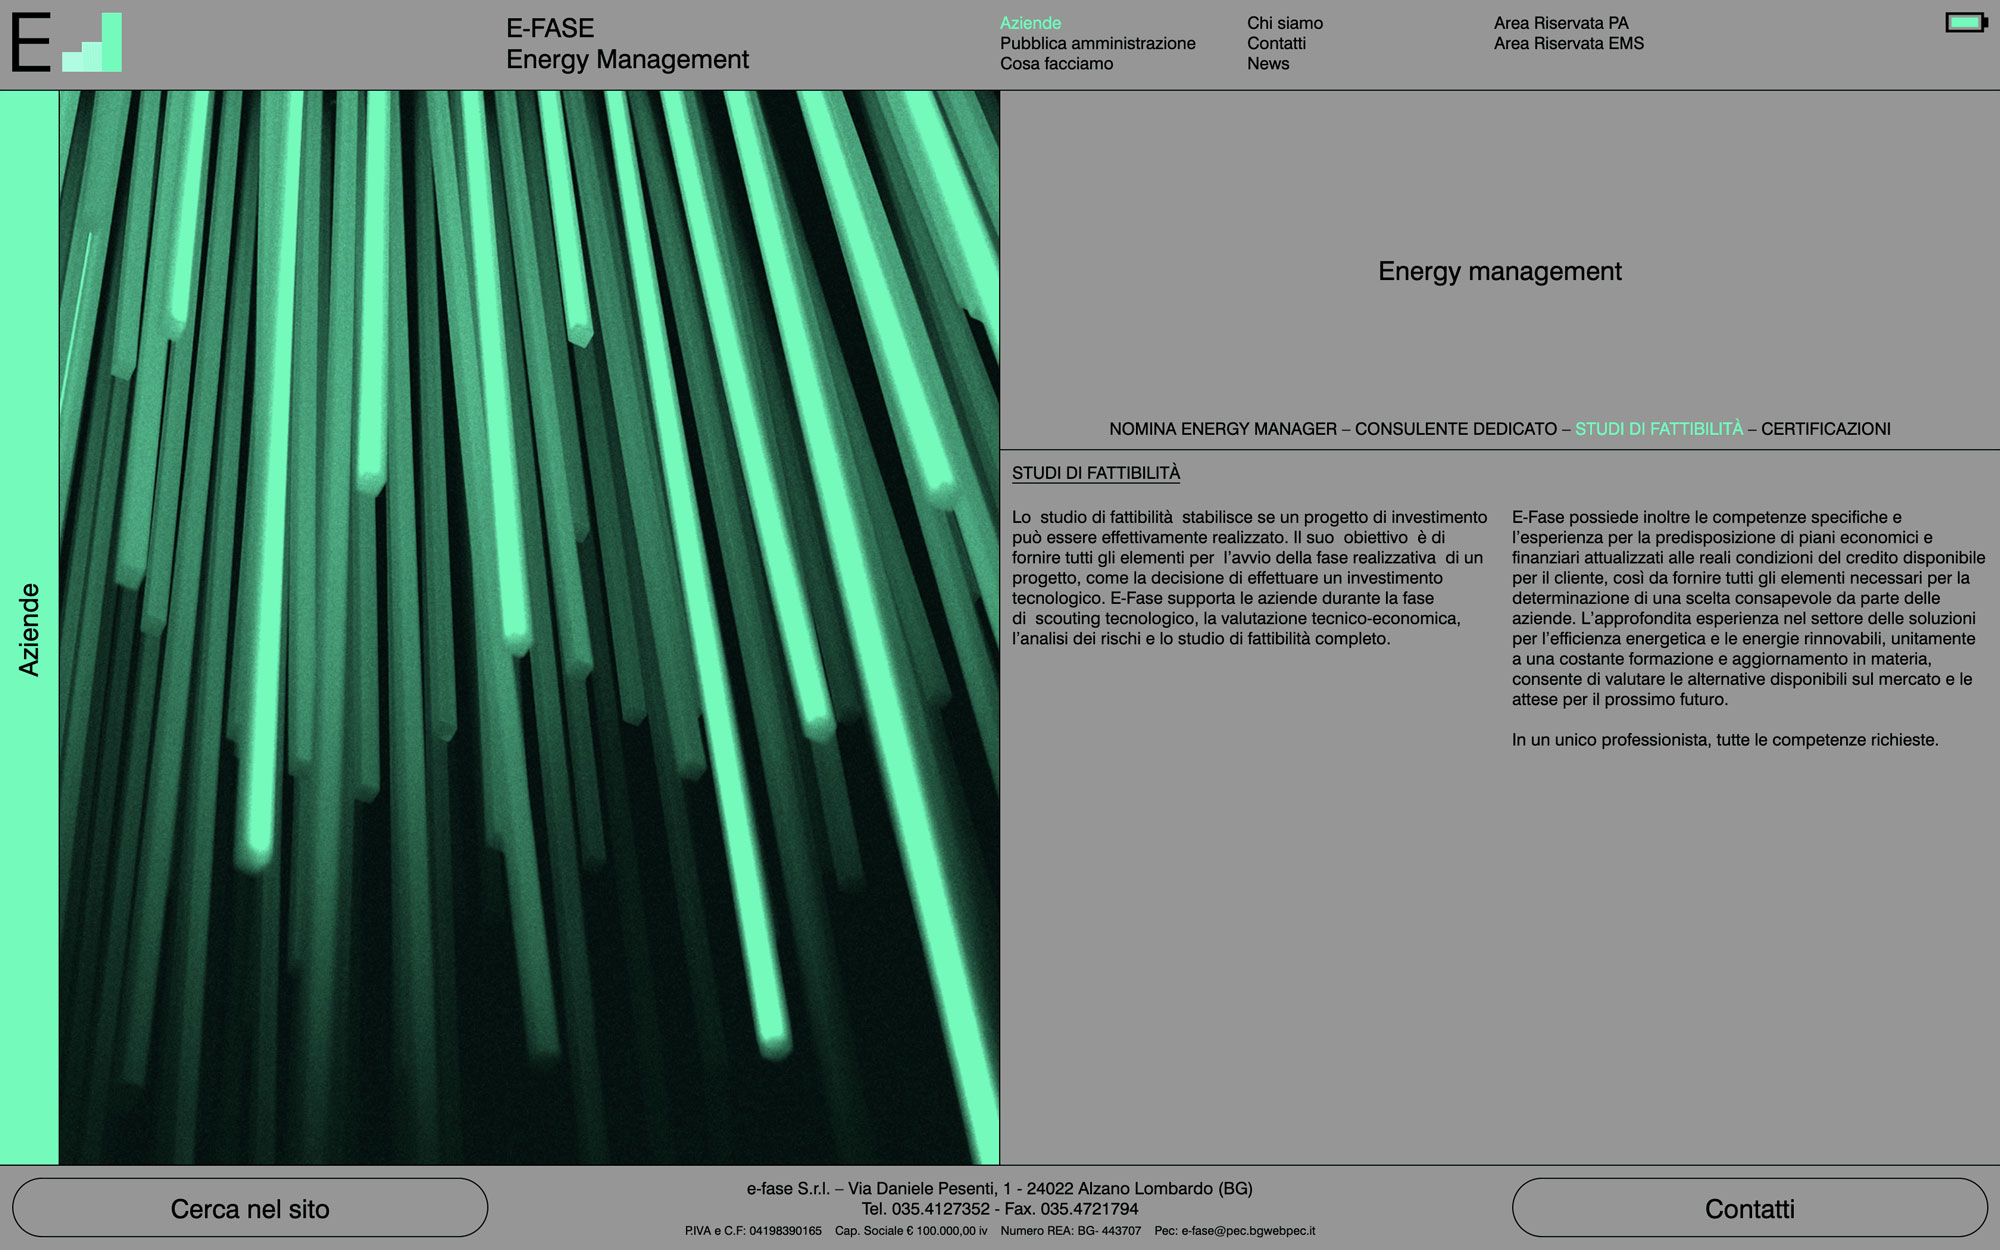Viewport: 2000px width, 1250px height.
Task: Navigate to Chi siamo
Action: 1284,23
